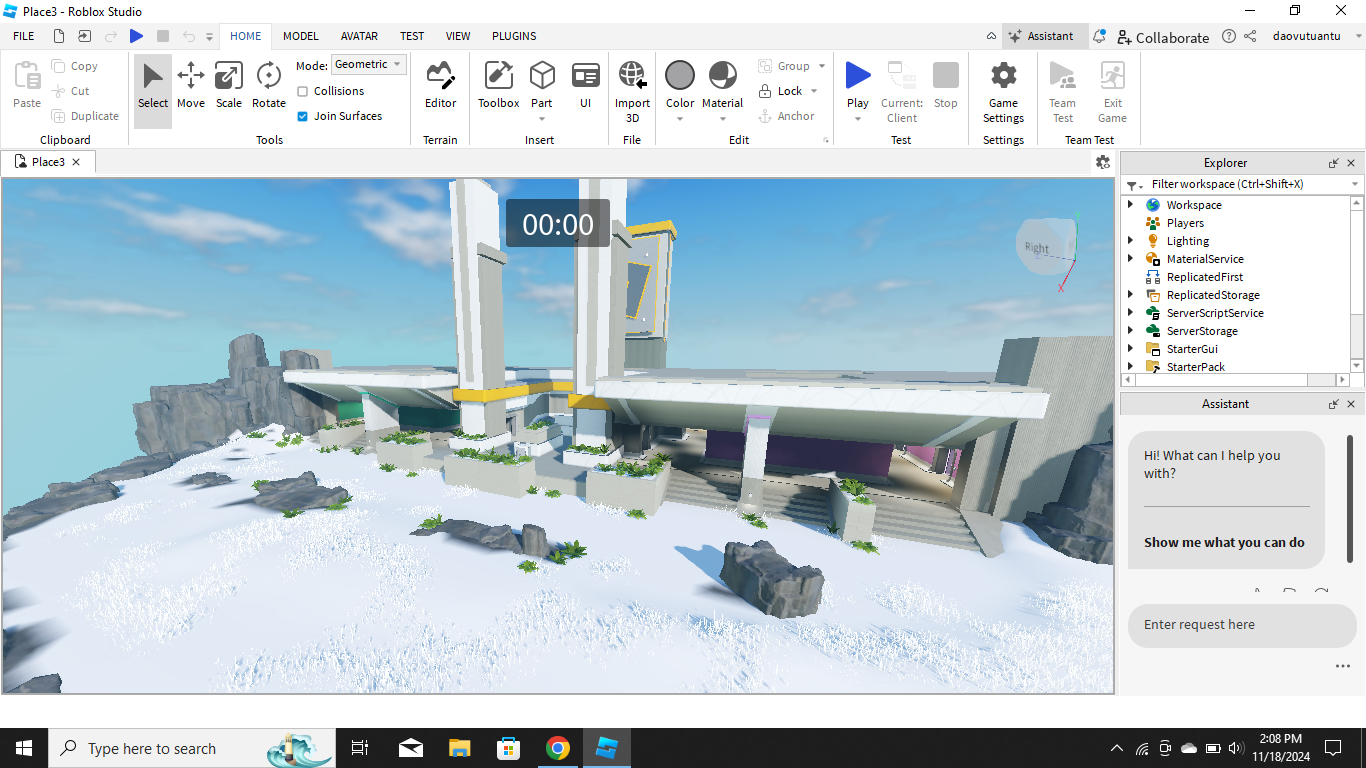Click Show me what you can do
This screenshot has height=768, width=1366.
pos(1224,542)
